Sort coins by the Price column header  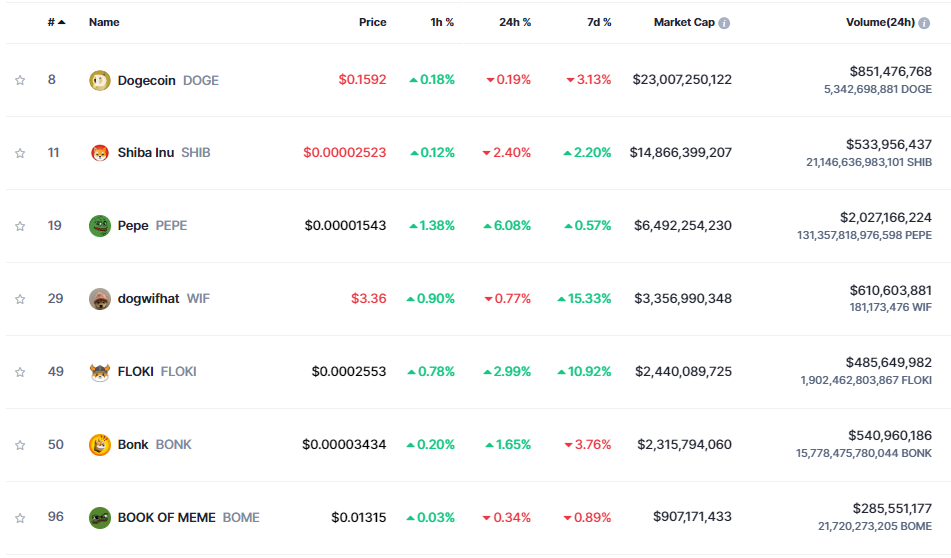[372, 22]
